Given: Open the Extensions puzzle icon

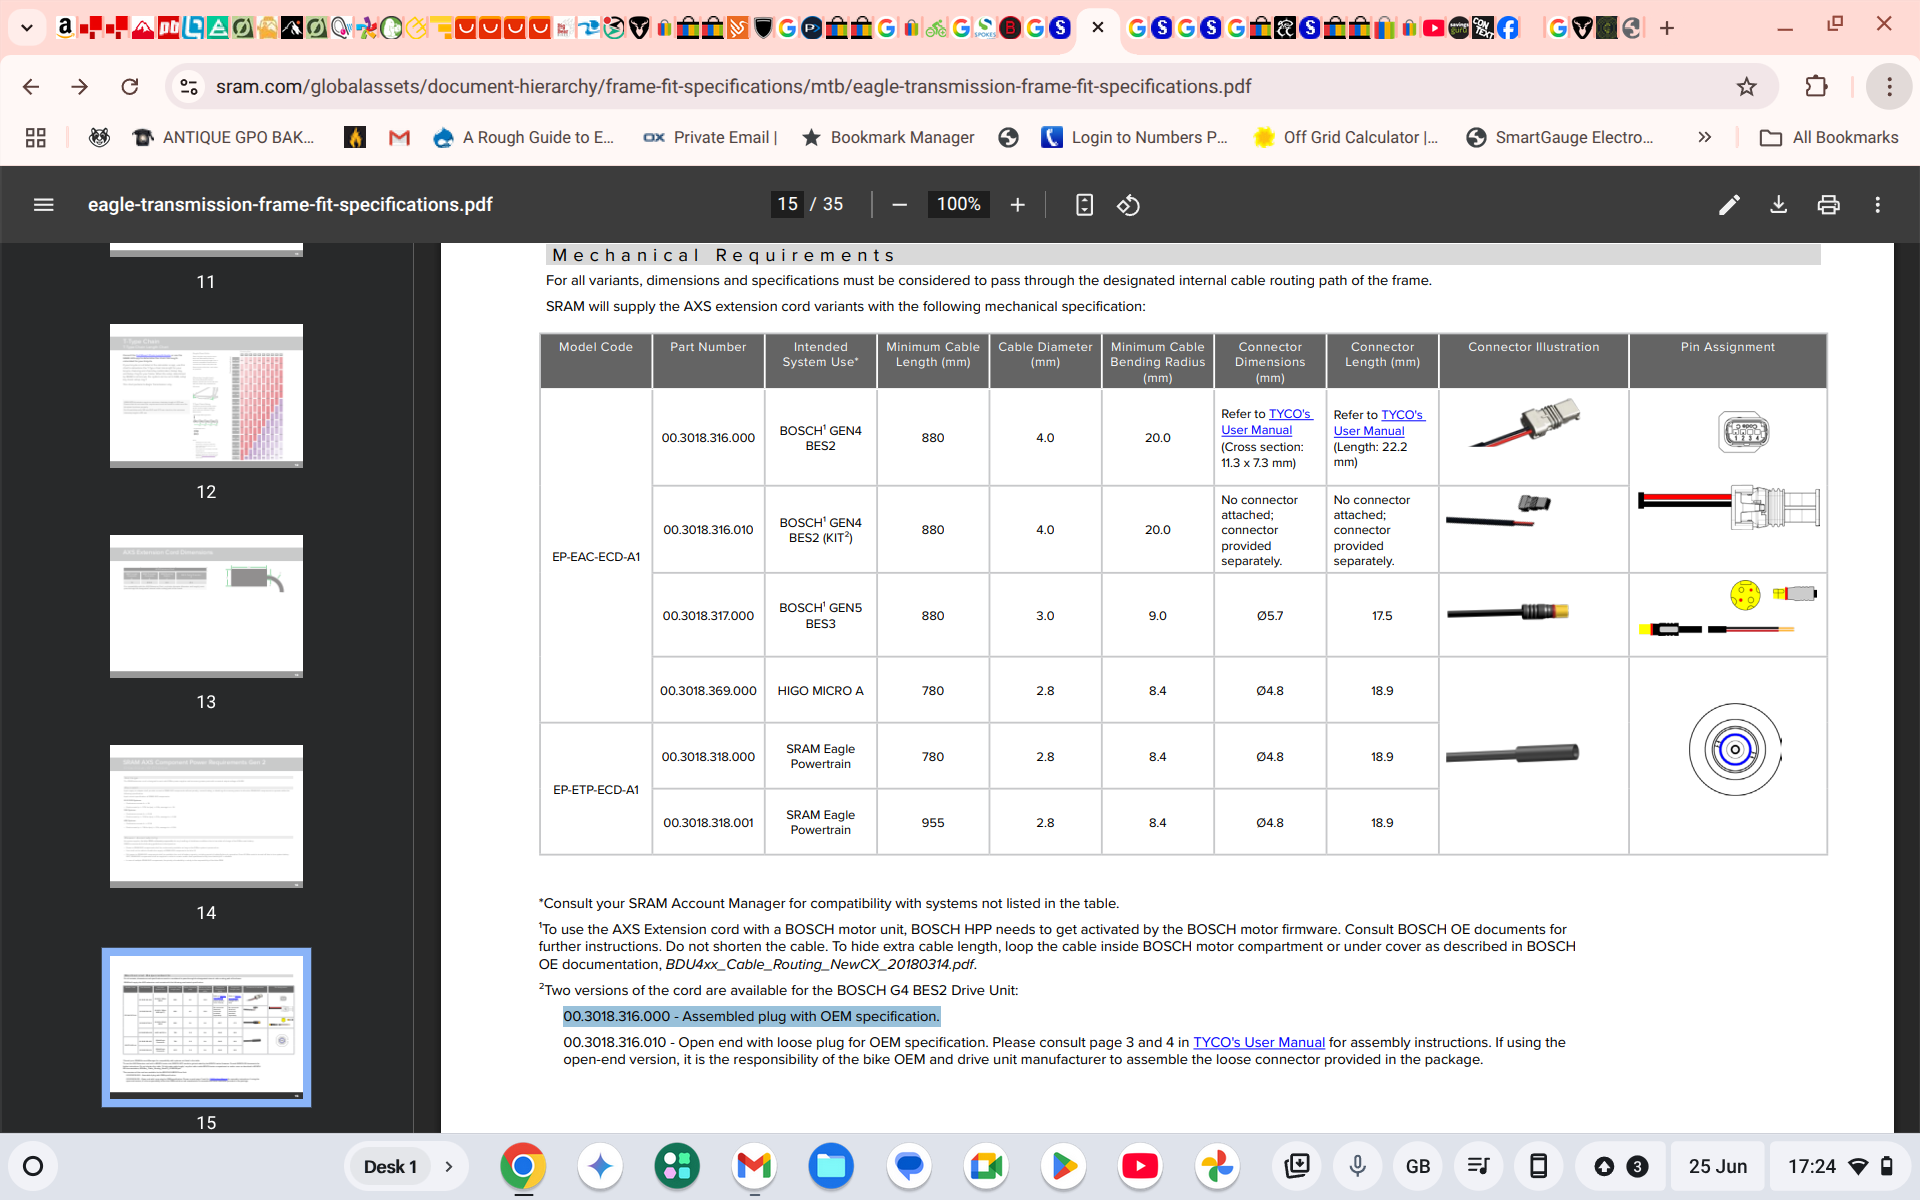Looking at the screenshot, I should (1816, 87).
